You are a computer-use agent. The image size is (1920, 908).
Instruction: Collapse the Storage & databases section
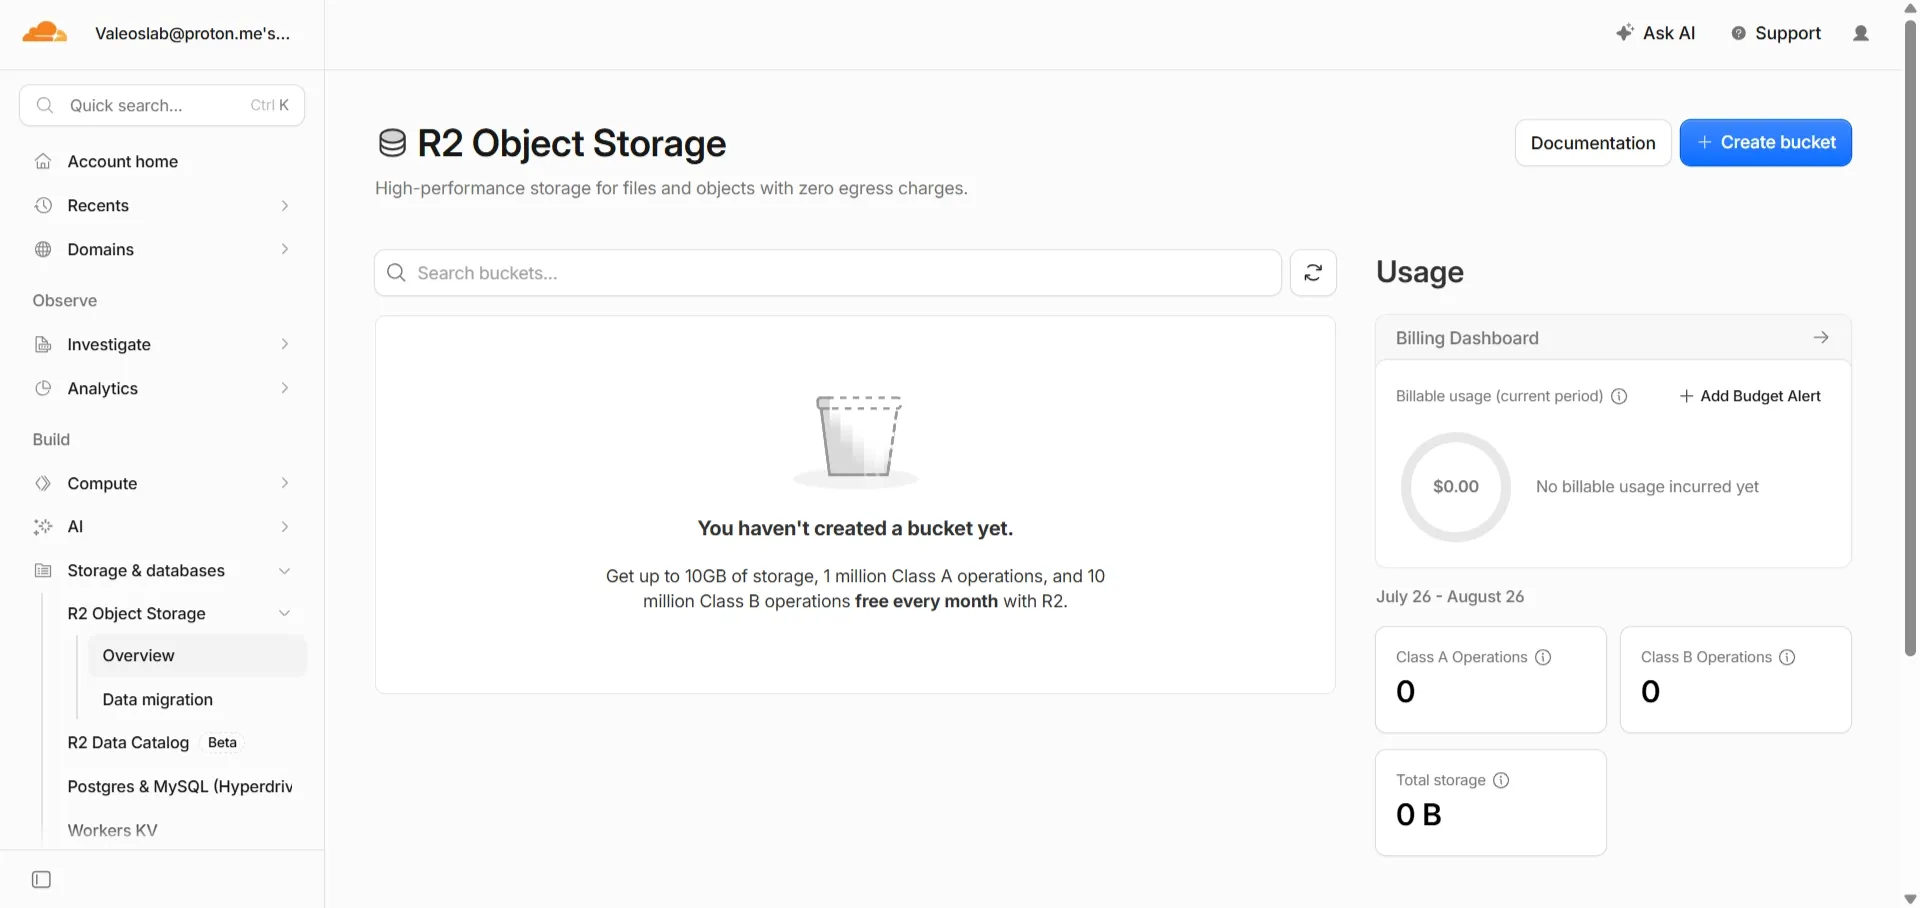(285, 571)
